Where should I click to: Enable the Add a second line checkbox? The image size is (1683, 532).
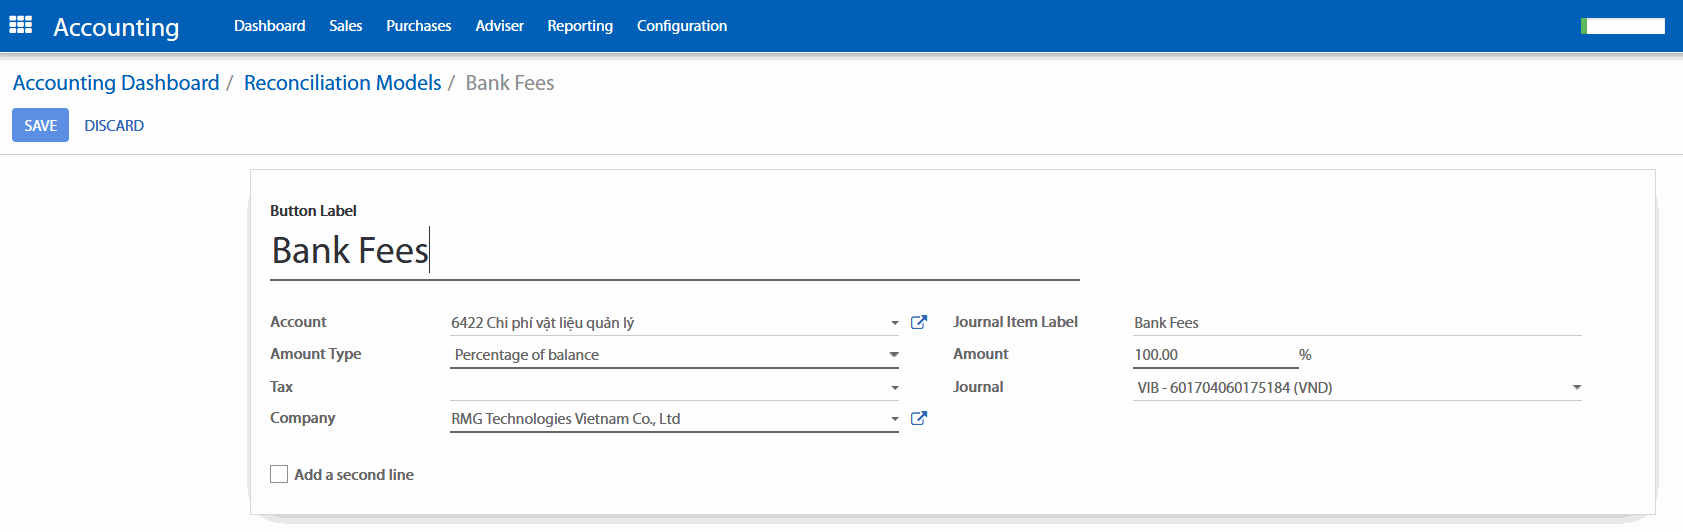coord(279,474)
